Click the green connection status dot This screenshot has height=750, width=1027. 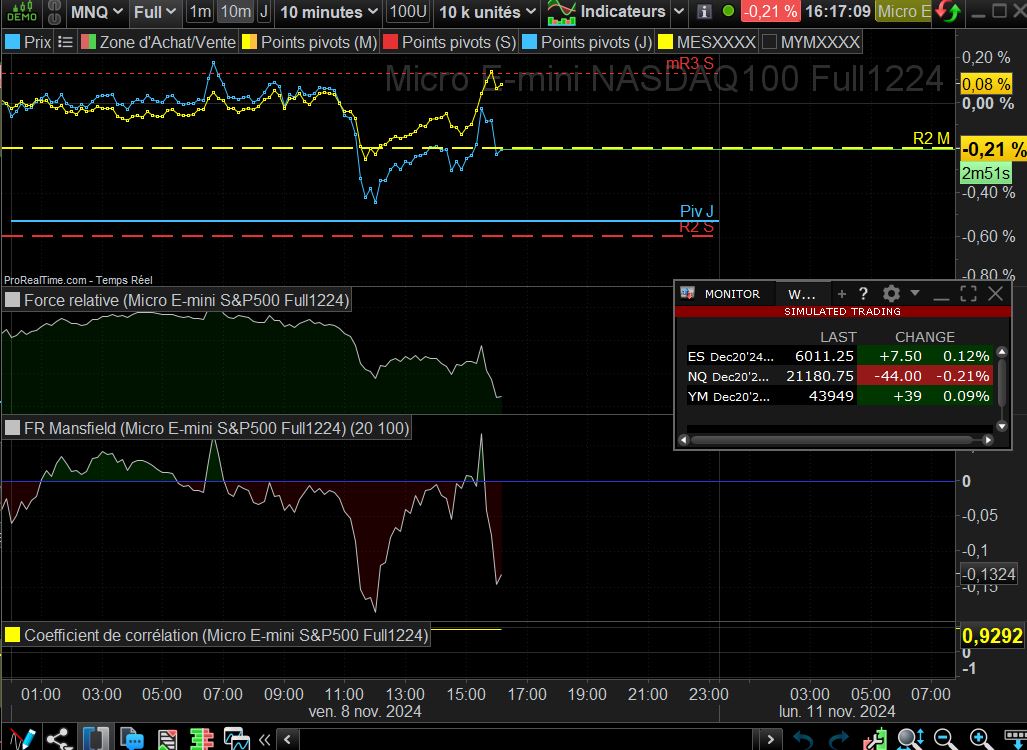click(x=728, y=12)
